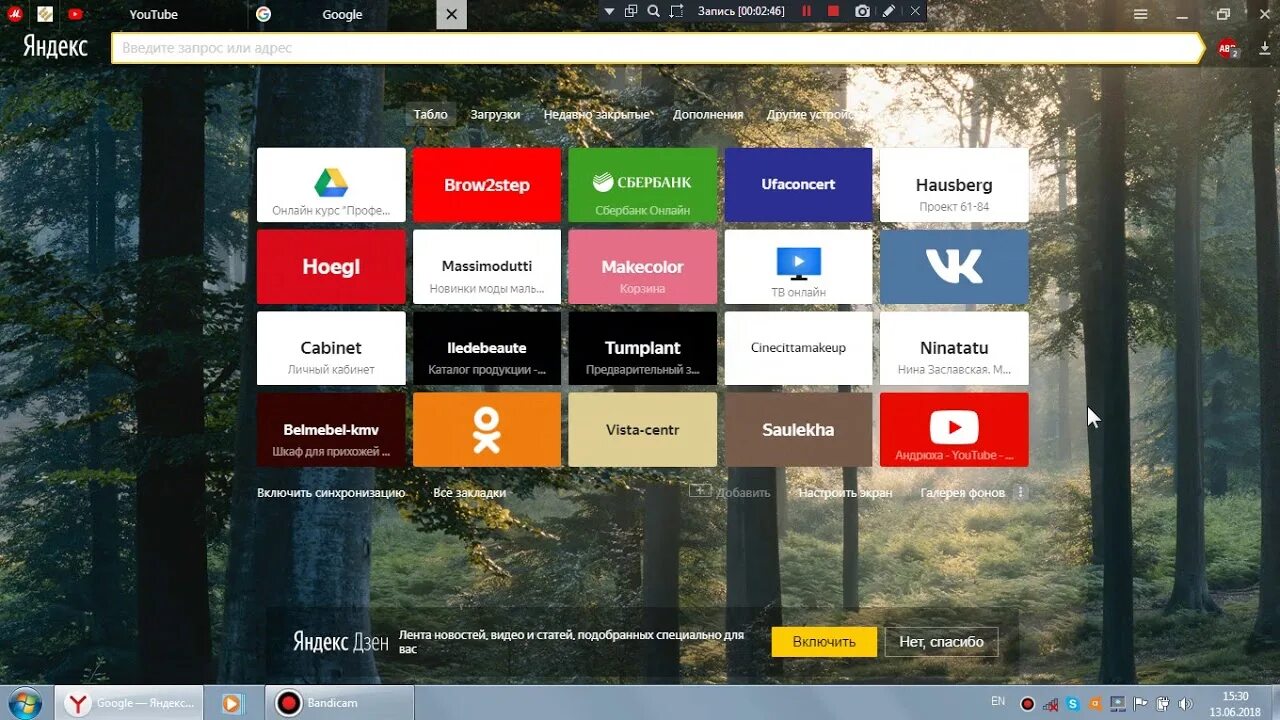The height and width of the screenshot is (720, 1280).
Task: Click the speaker volume tray icon
Action: (1185, 704)
